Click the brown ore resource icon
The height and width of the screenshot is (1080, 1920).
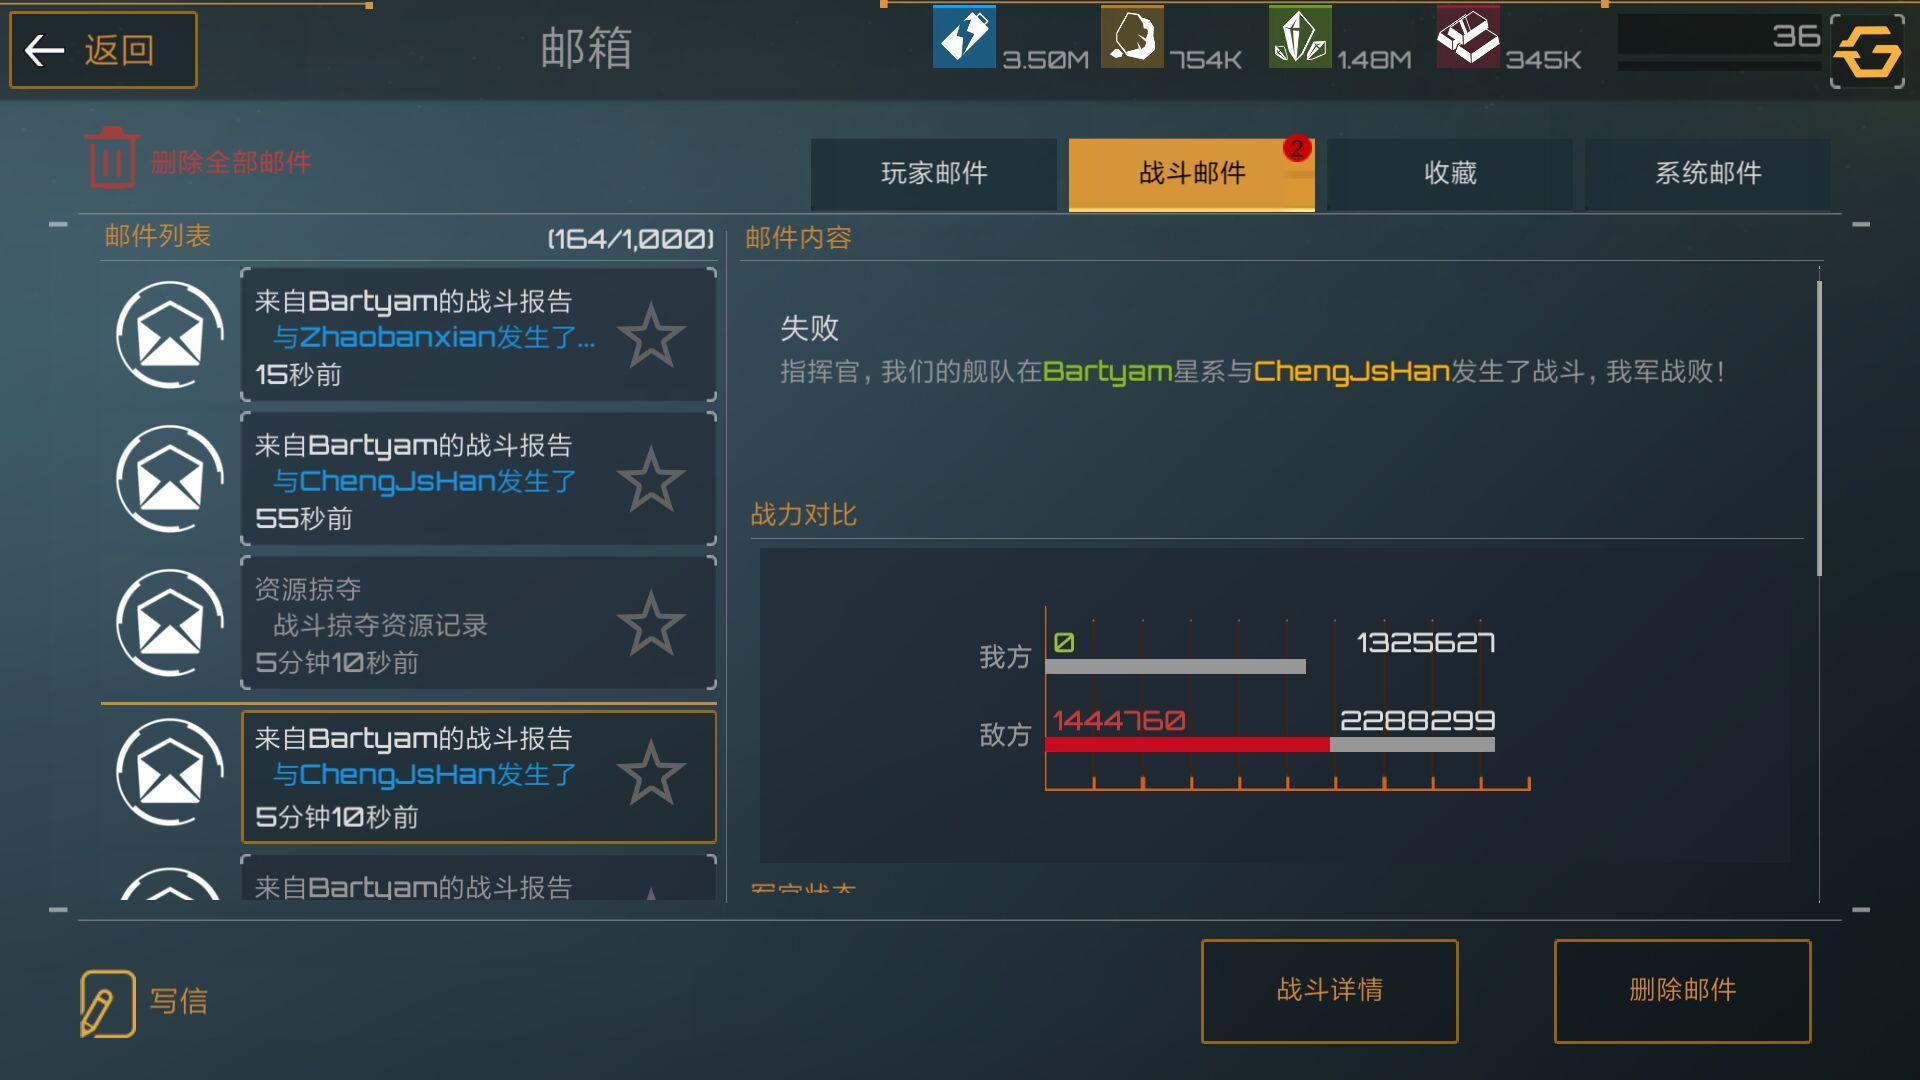[1132, 36]
